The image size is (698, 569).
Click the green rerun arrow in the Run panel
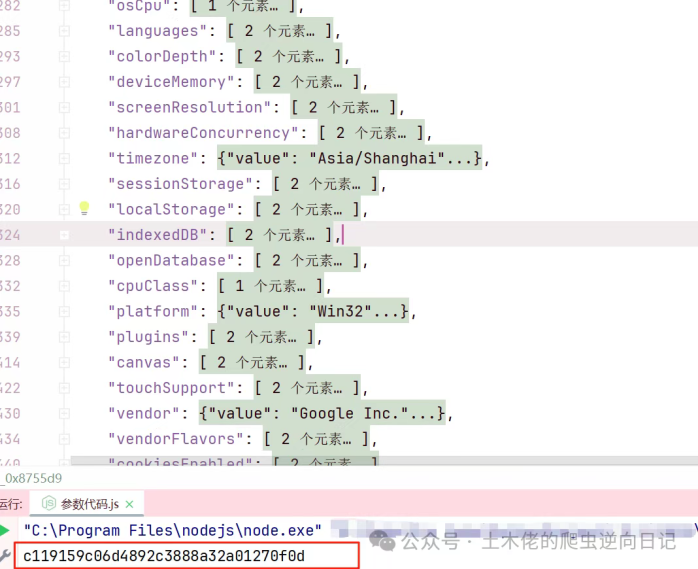[5, 530]
